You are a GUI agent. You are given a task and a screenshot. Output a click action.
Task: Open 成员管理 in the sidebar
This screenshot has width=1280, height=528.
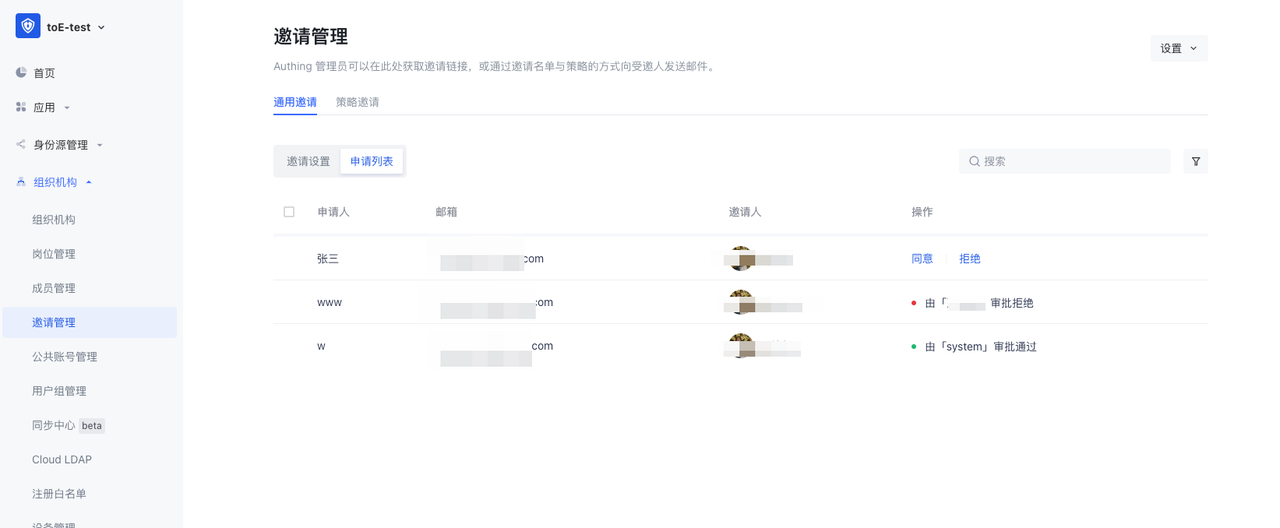point(54,288)
